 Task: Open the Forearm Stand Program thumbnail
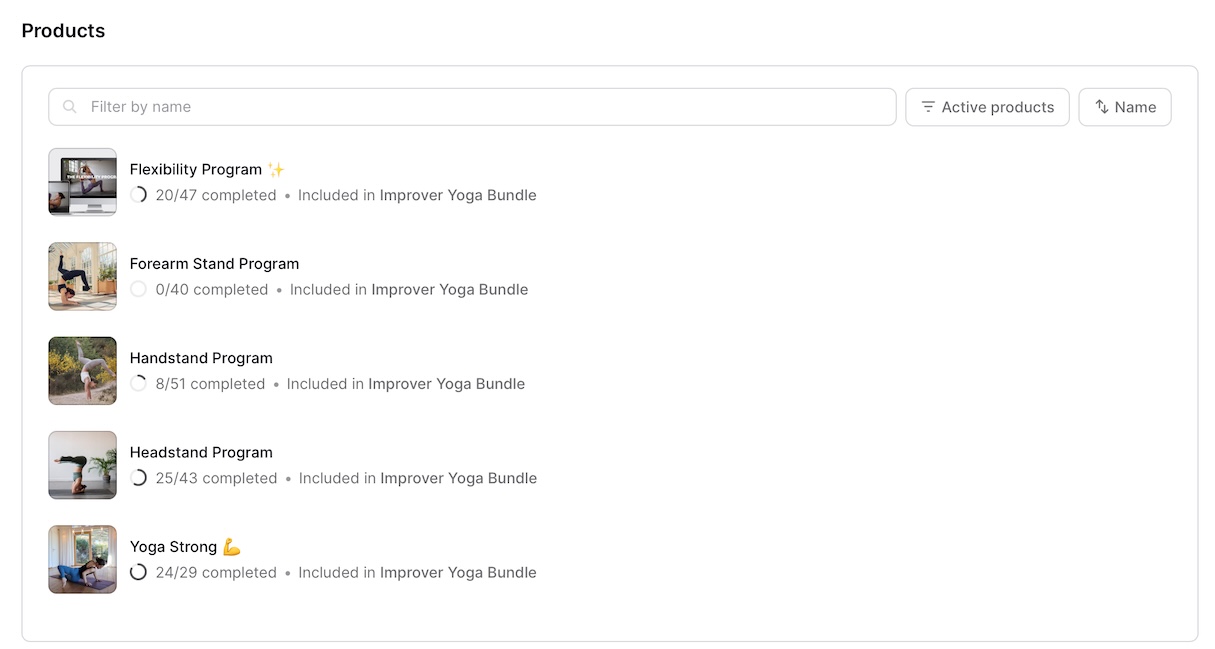click(x=83, y=276)
